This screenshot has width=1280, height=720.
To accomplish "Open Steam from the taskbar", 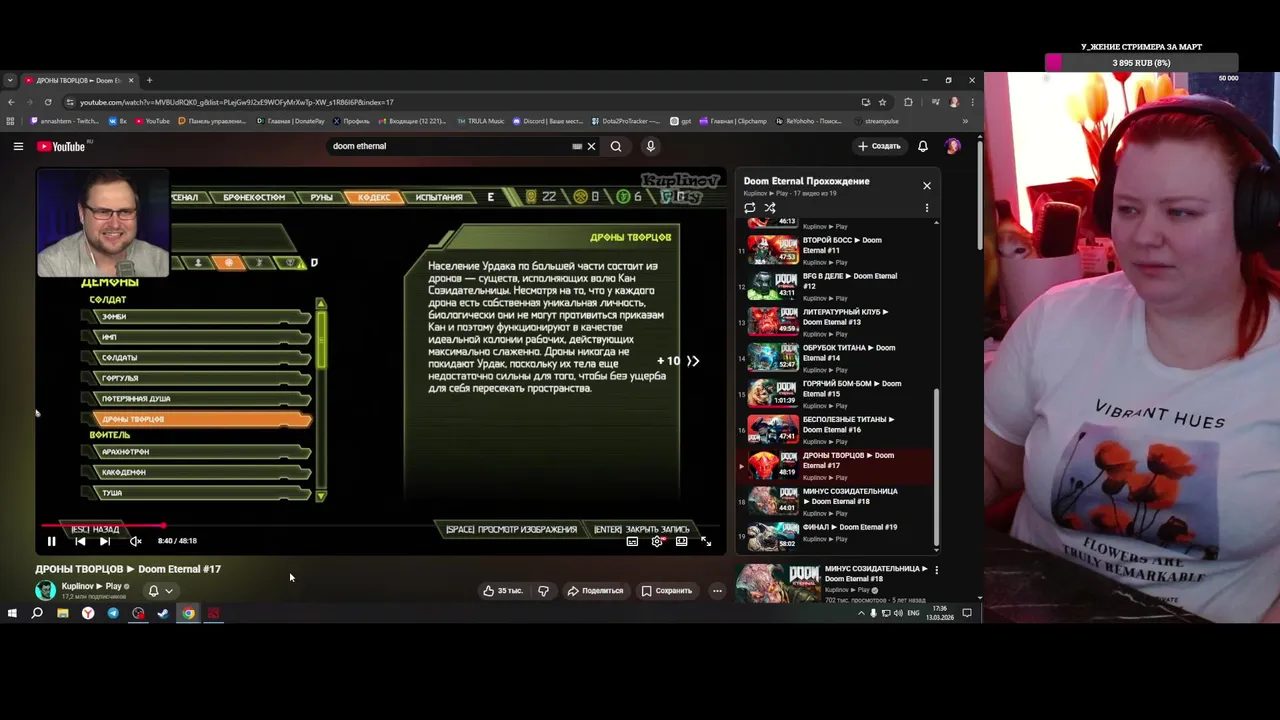I will [163, 613].
